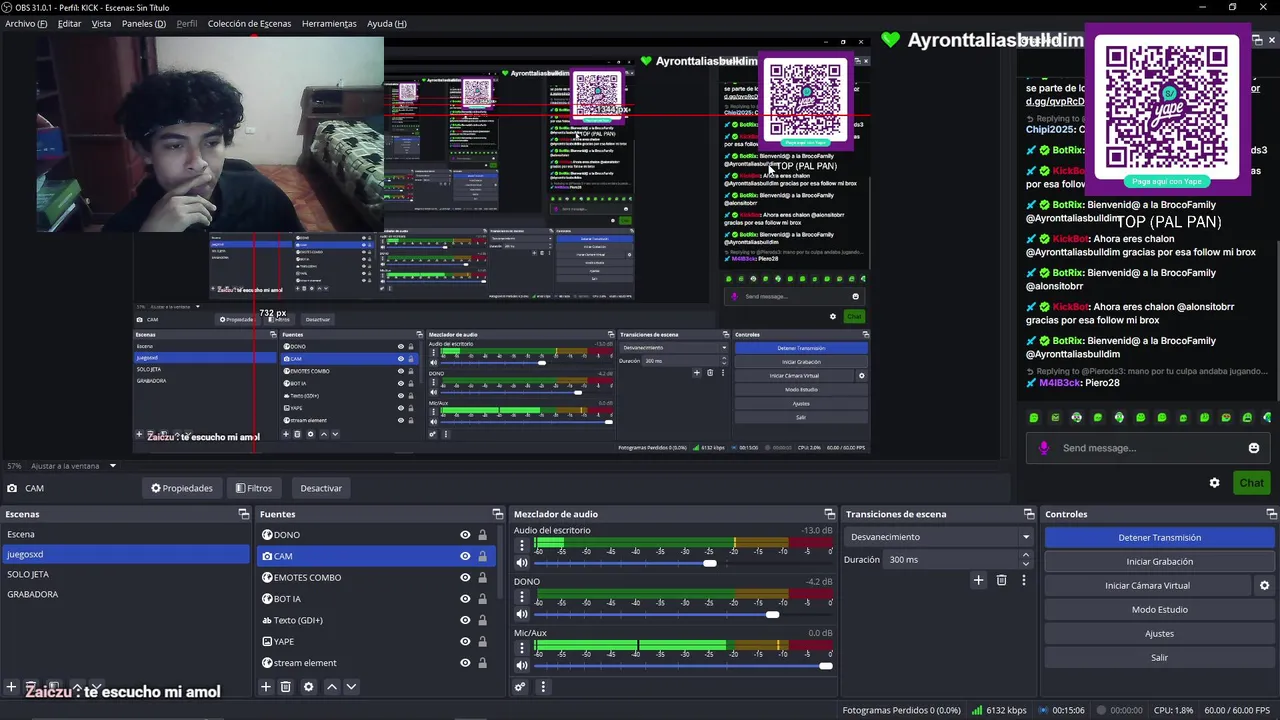The width and height of the screenshot is (1280, 720).
Task: Open virtual camera settings gear
Action: (x=1264, y=586)
